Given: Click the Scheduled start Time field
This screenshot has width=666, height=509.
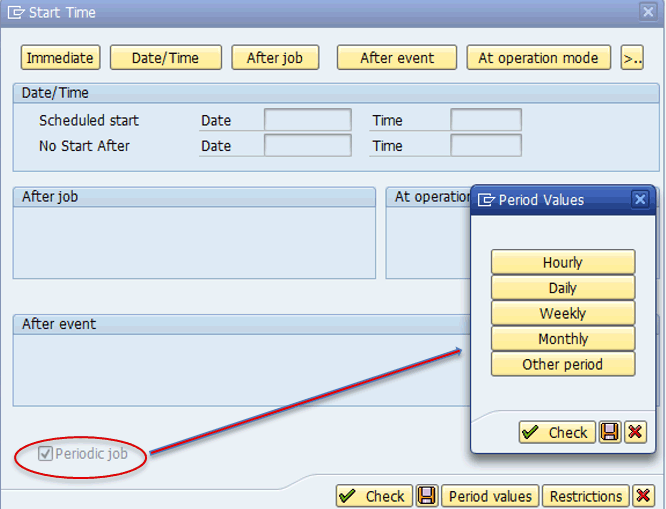Looking at the screenshot, I should (x=486, y=120).
